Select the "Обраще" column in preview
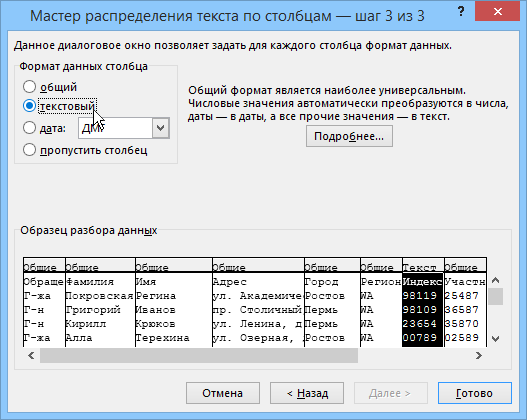 coord(44,282)
